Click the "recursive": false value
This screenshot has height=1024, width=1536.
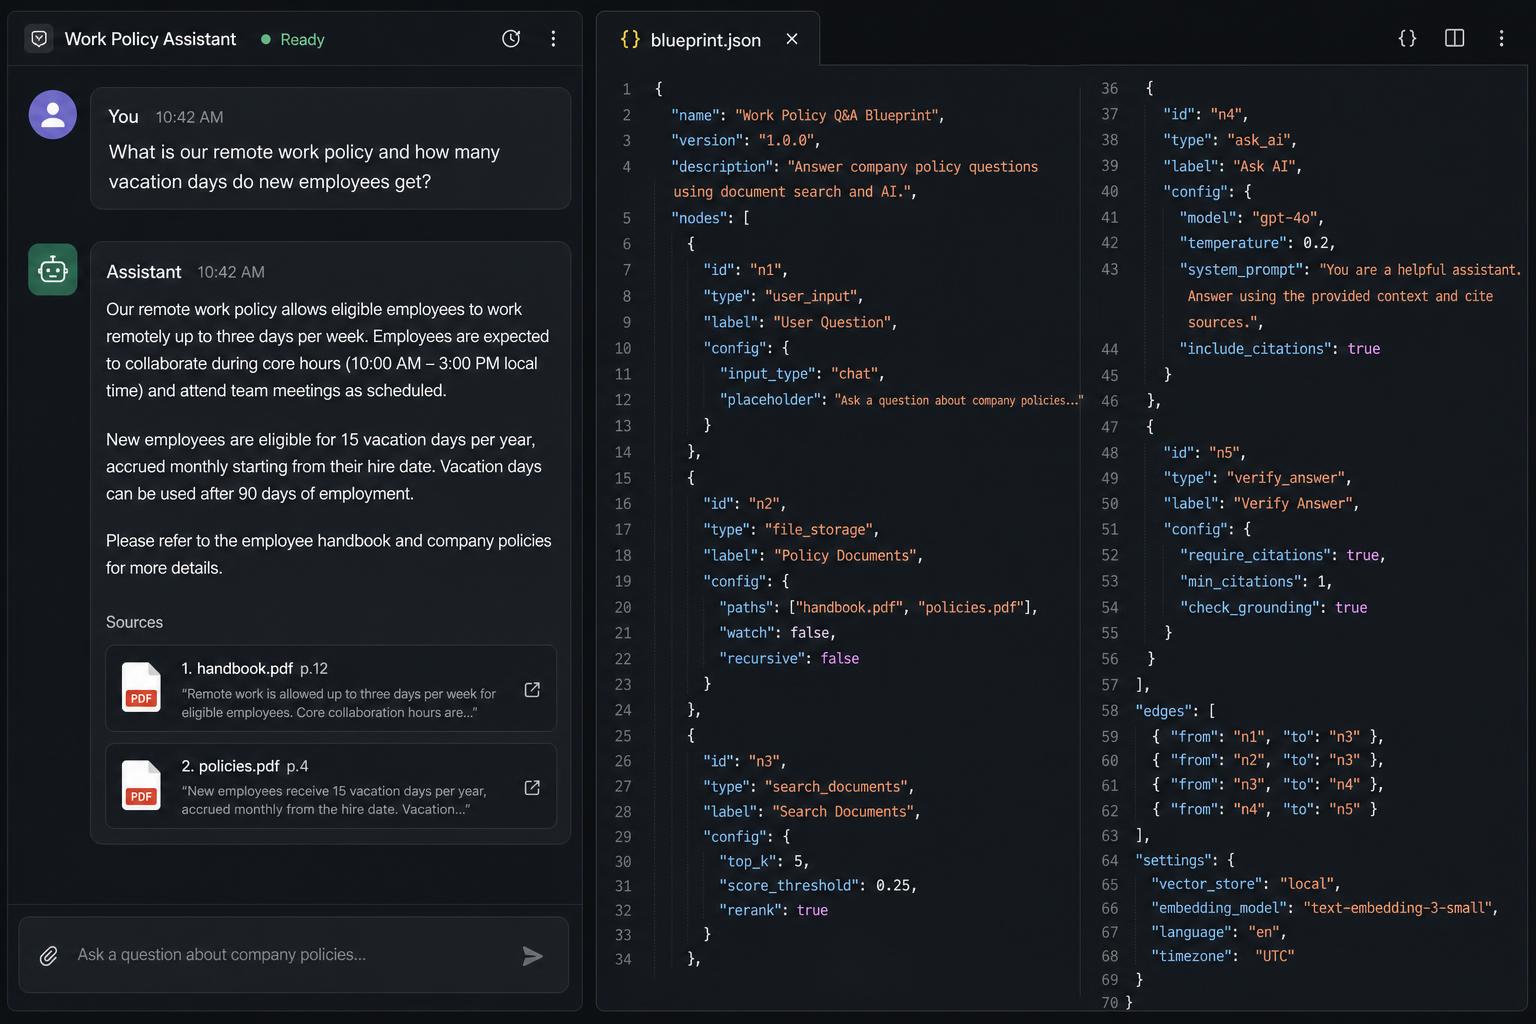[x=840, y=659]
